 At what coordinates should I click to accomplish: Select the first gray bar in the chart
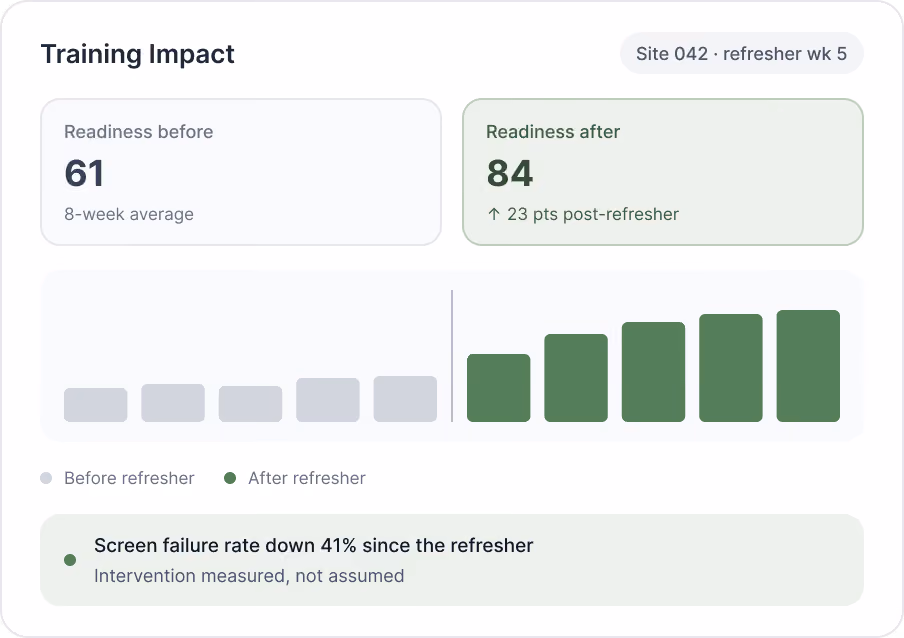point(96,405)
